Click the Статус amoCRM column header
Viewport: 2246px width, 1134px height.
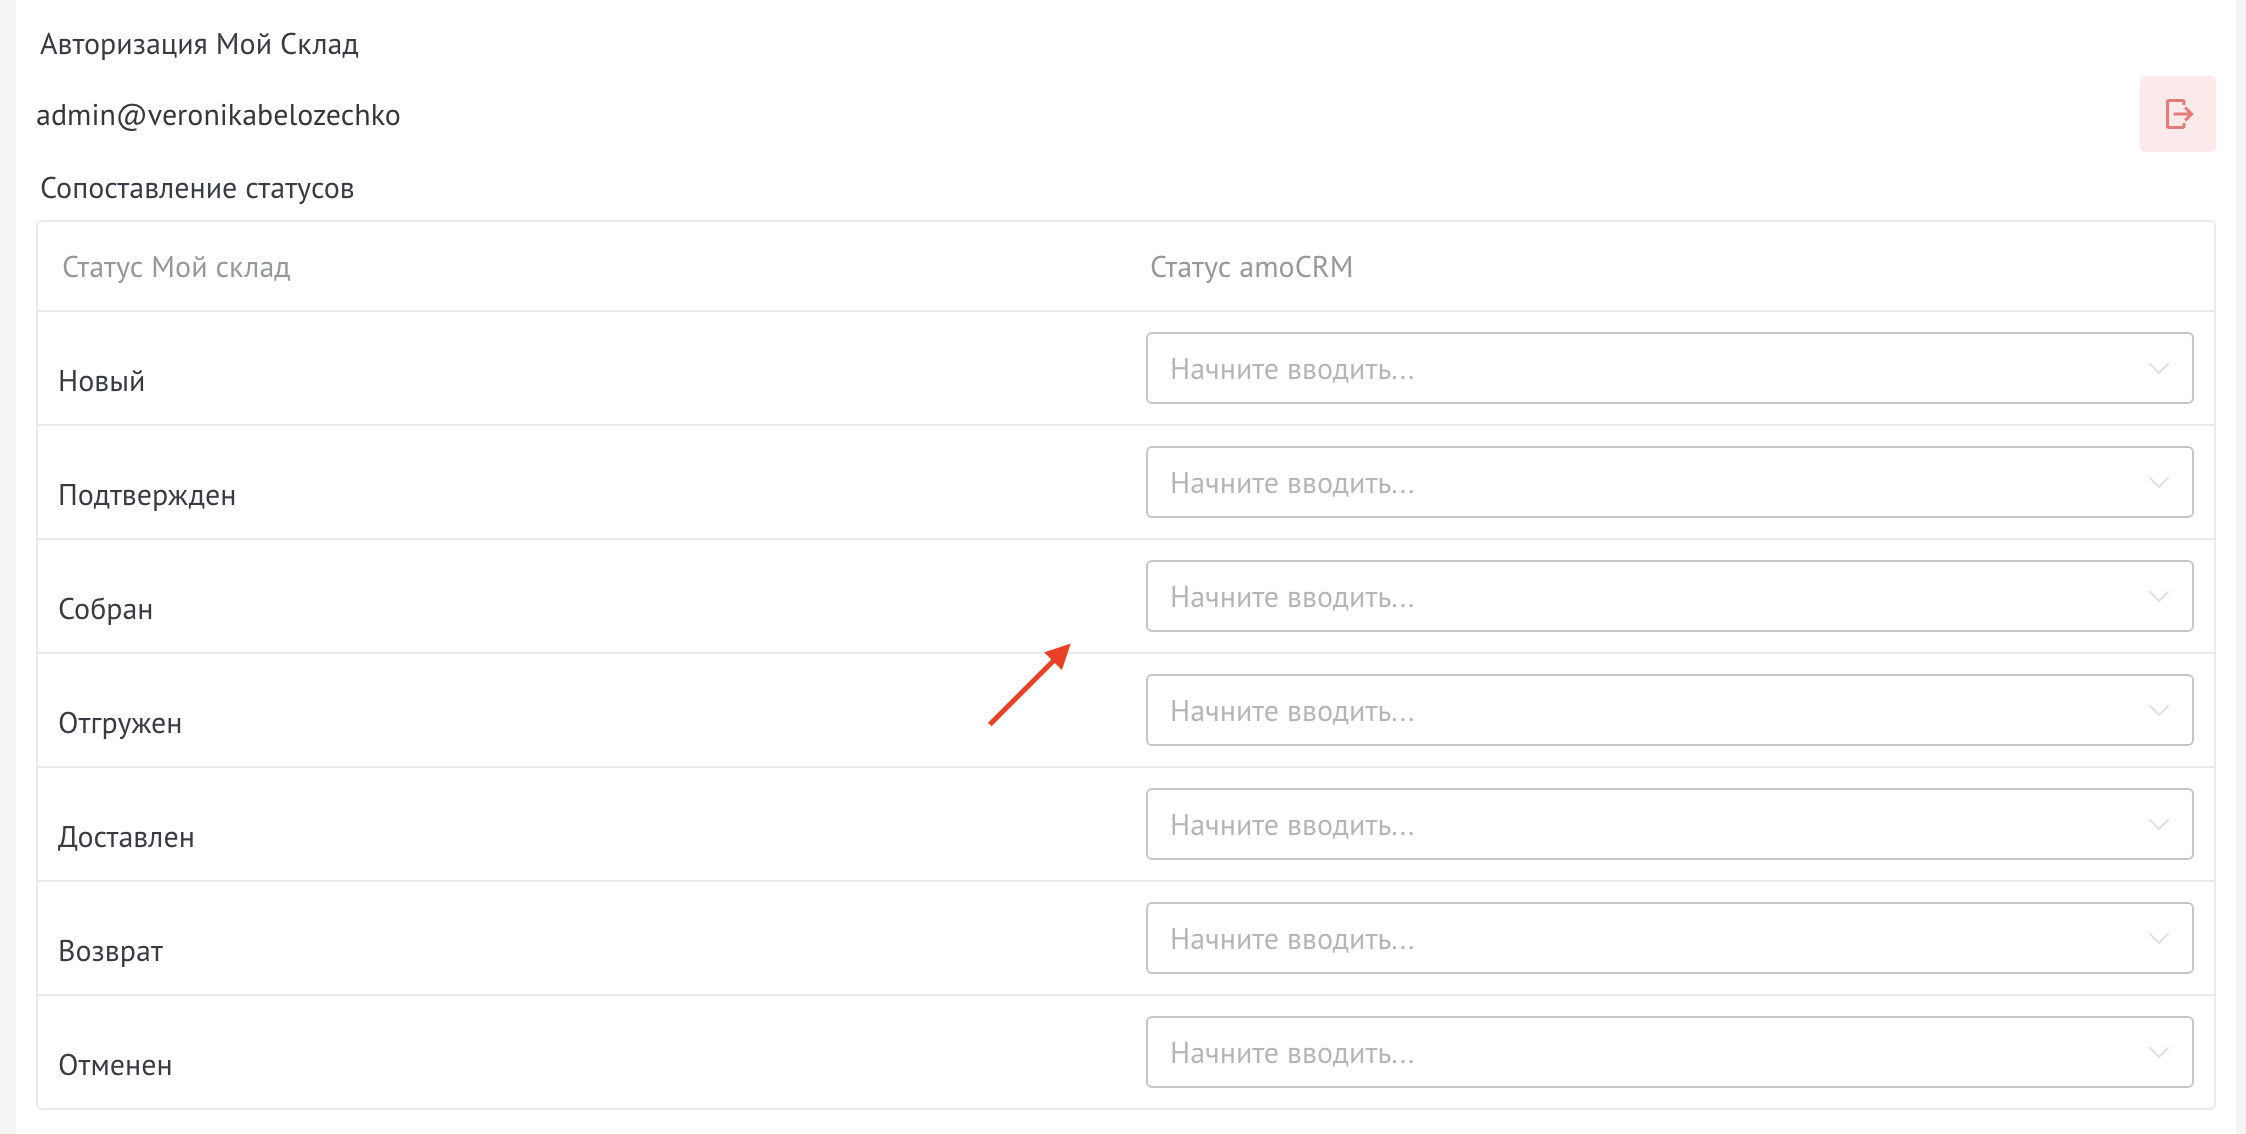1251,267
